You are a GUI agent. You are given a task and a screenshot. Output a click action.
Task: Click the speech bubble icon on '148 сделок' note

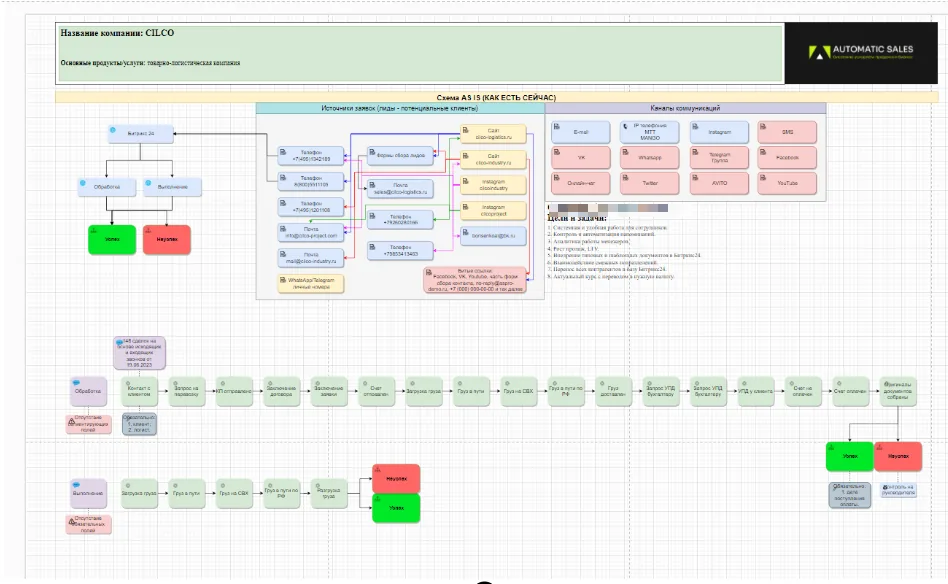coord(119,343)
